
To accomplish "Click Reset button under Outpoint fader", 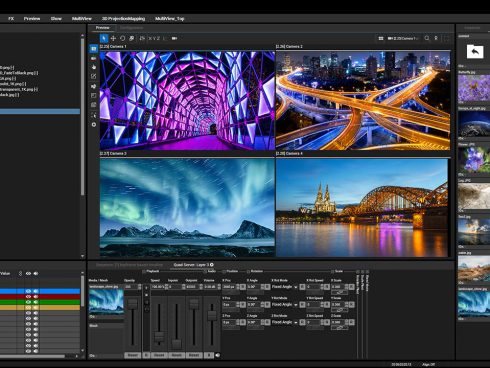I will (194, 355).
